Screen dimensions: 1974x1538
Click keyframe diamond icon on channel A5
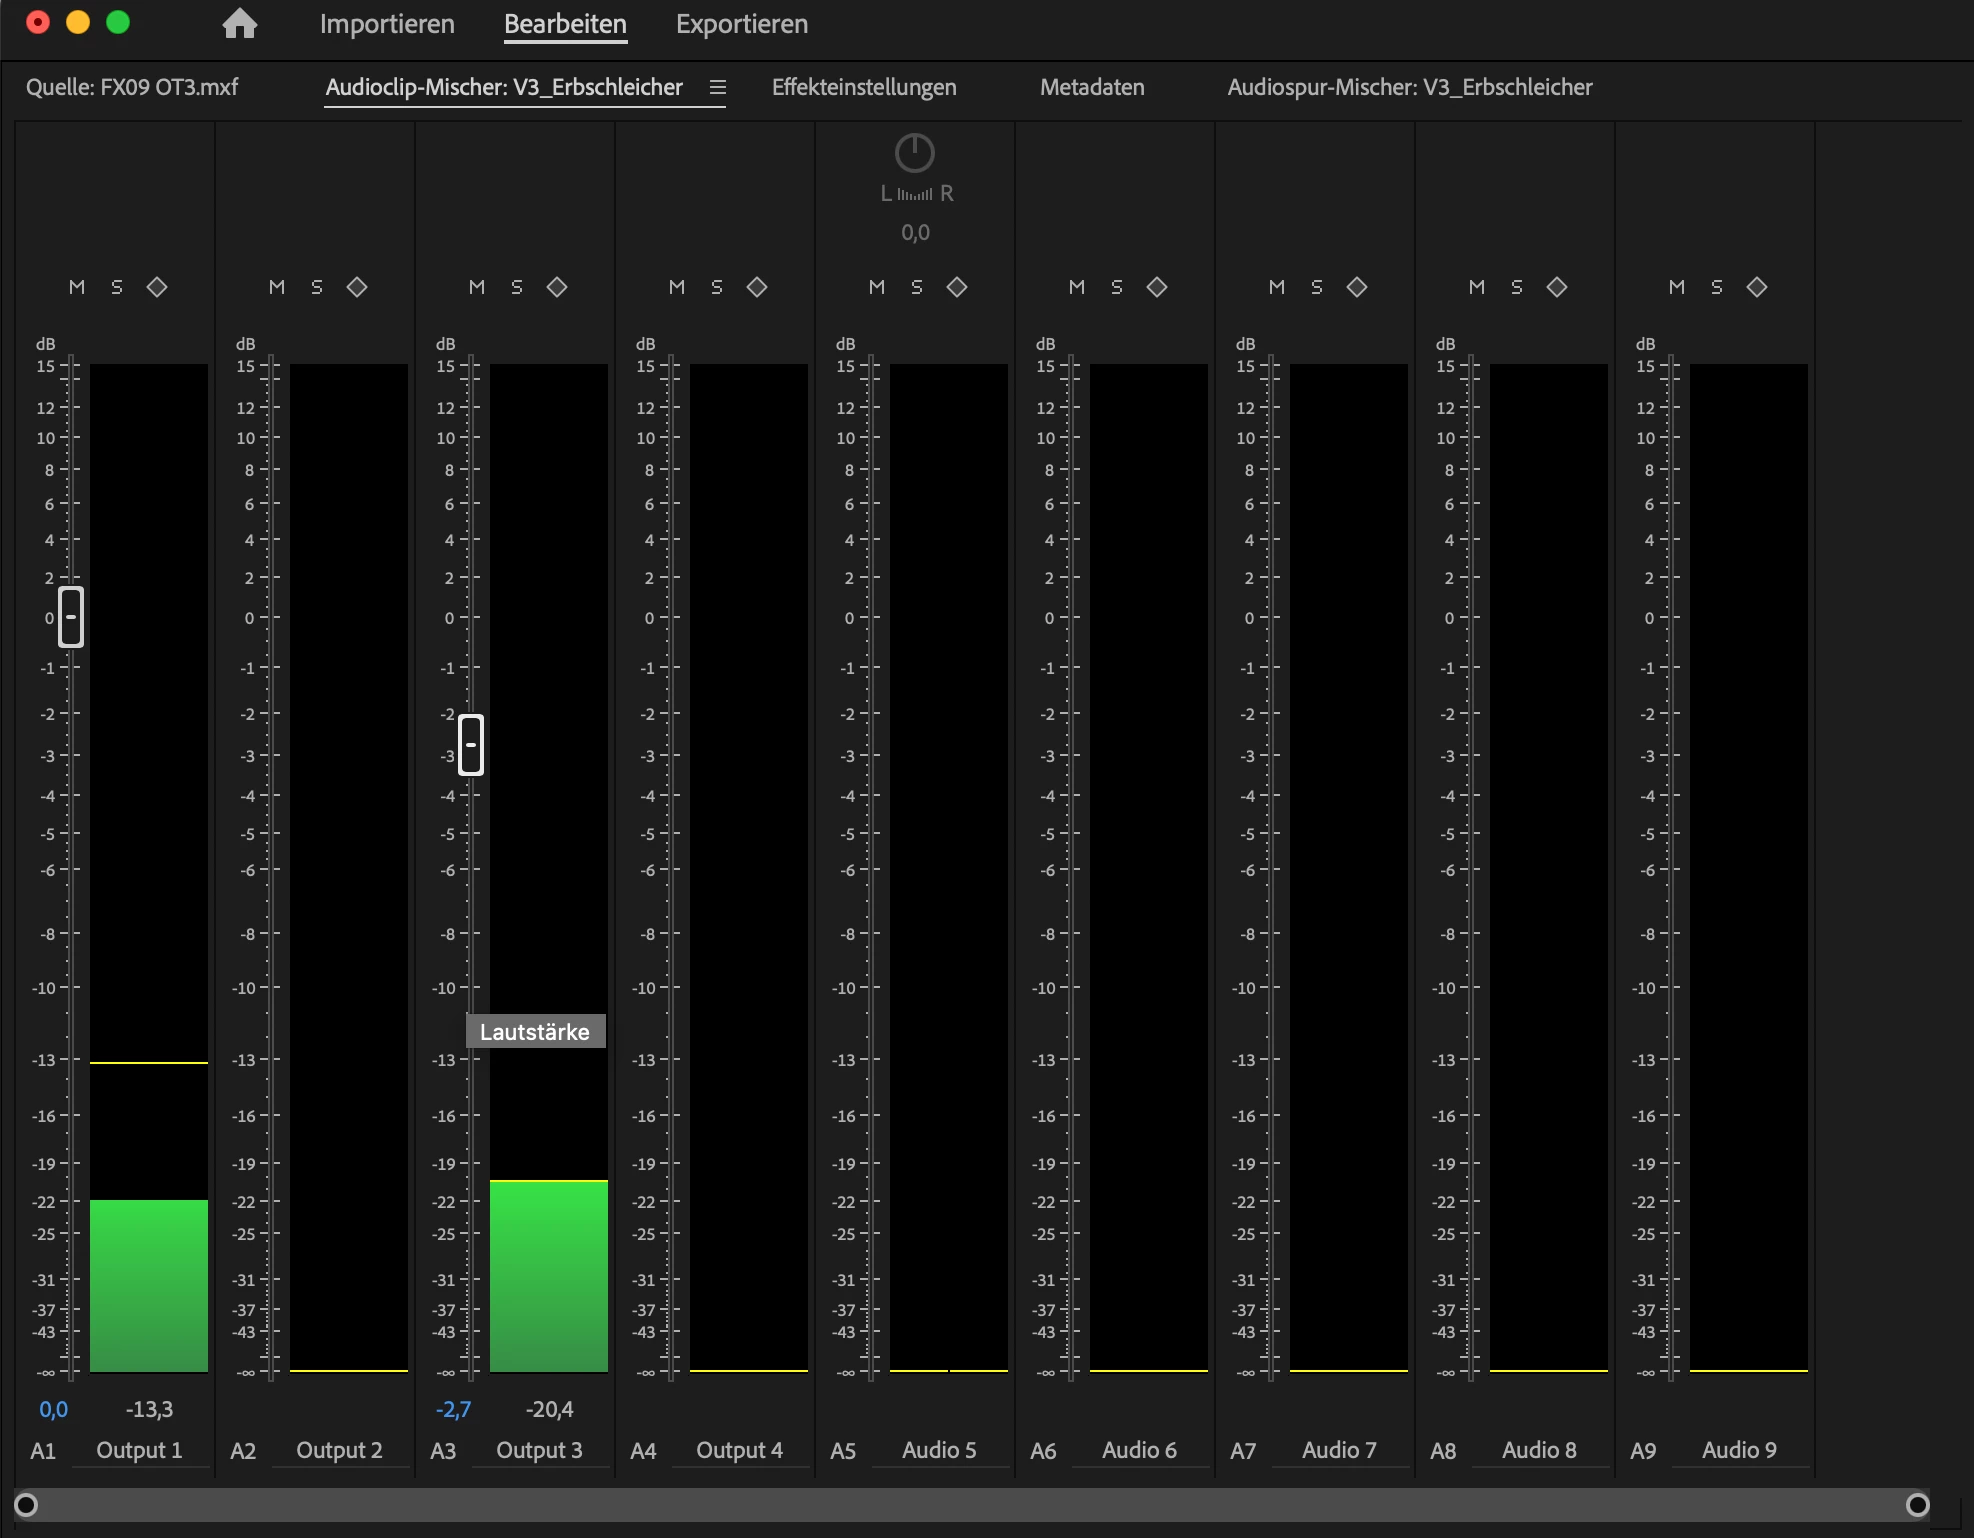(x=957, y=287)
